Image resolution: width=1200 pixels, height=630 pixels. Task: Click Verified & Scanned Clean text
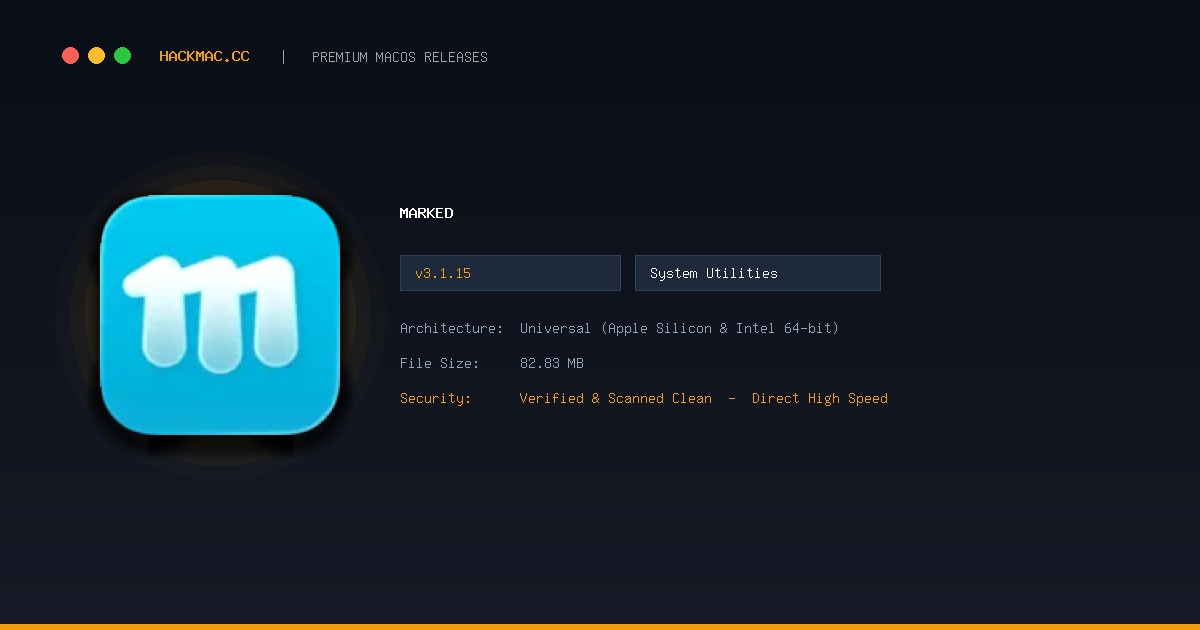point(616,398)
